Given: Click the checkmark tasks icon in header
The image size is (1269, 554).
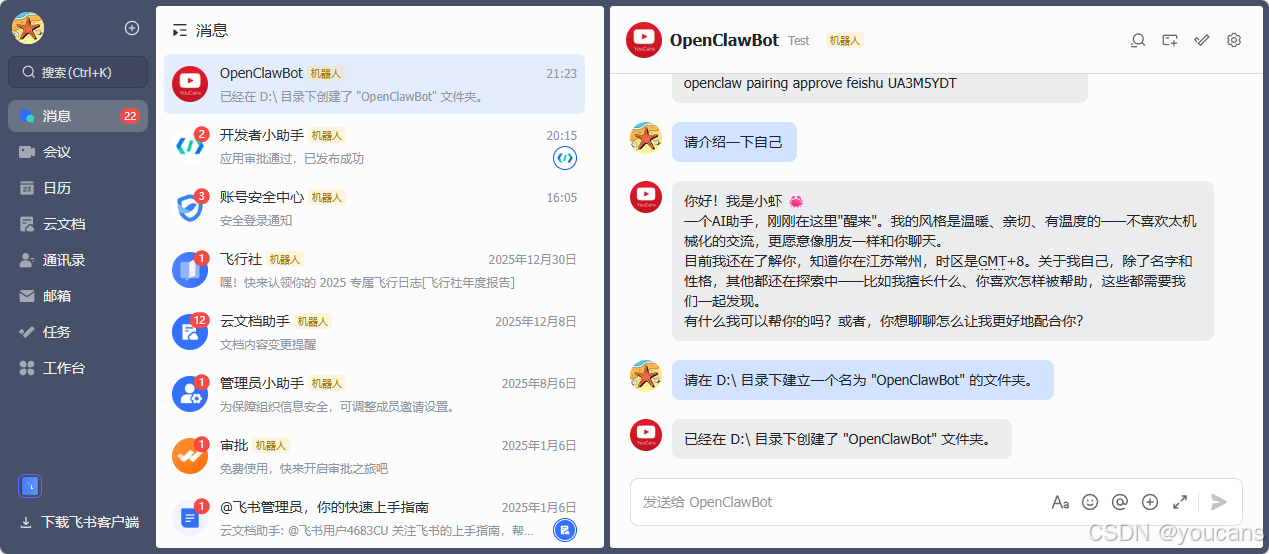Looking at the screenshot, I should coord(1202,40).
